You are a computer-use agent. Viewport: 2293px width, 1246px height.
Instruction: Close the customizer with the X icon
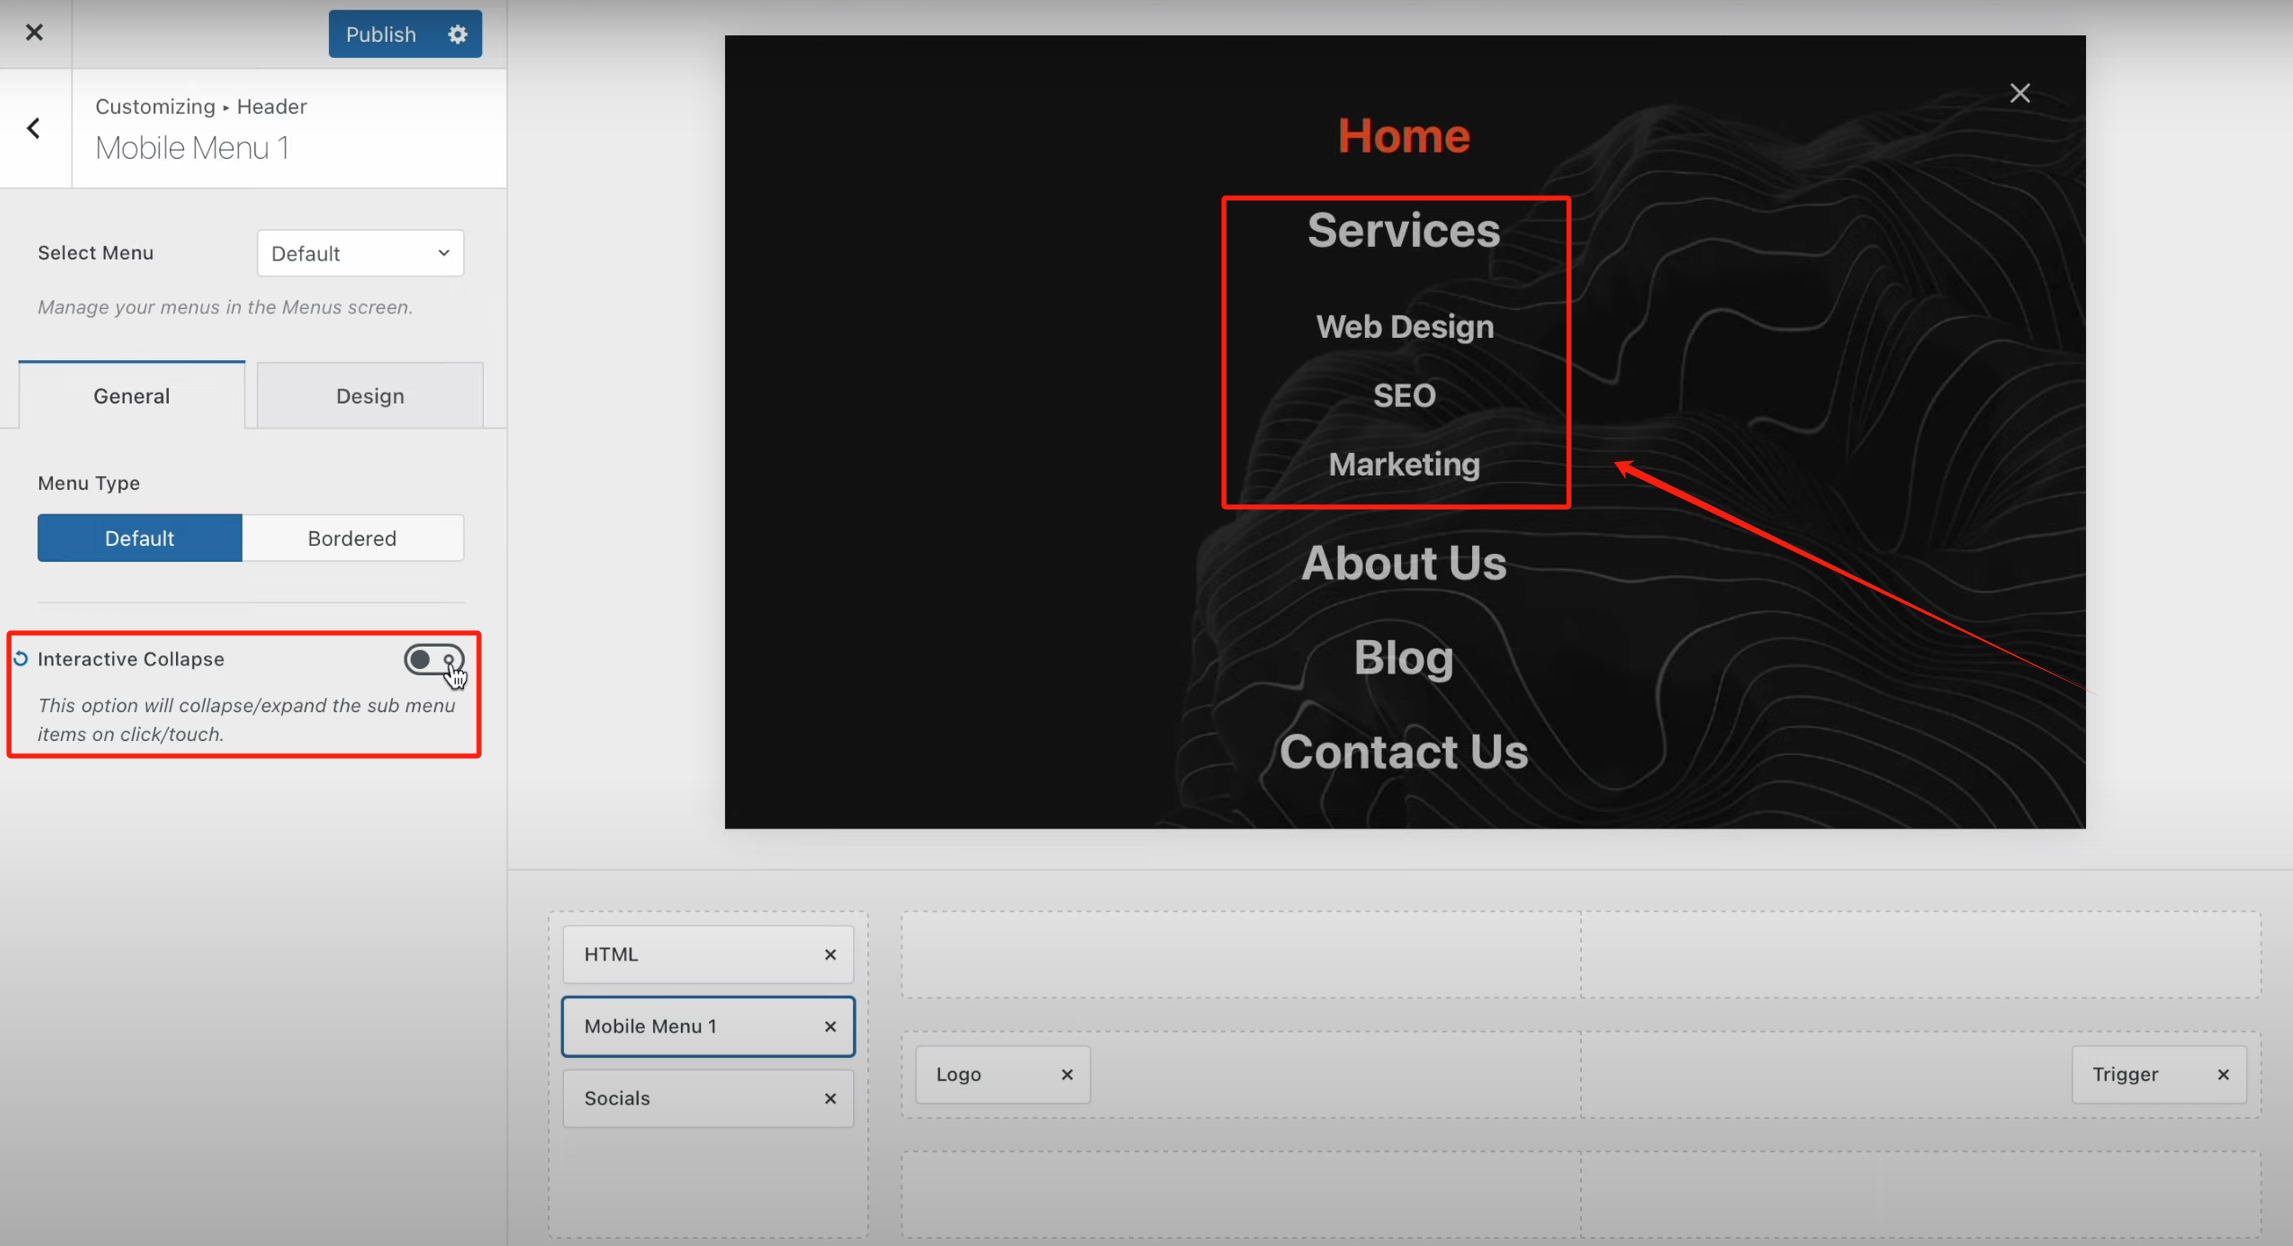34,33
